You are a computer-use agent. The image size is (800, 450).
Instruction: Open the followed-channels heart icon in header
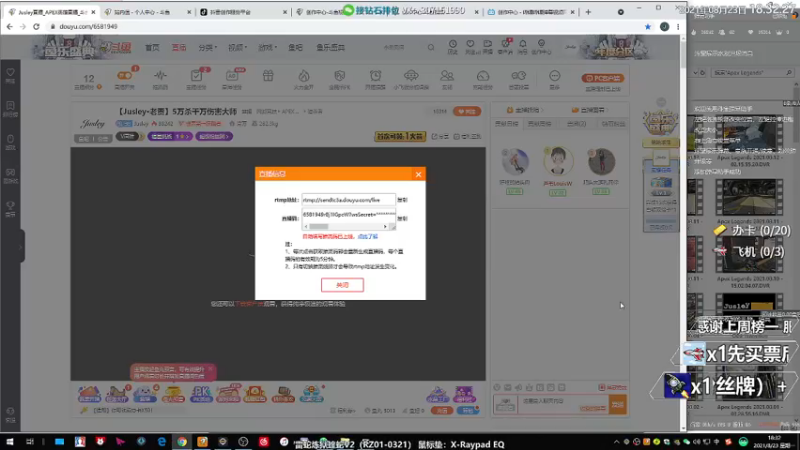(470, 45)
